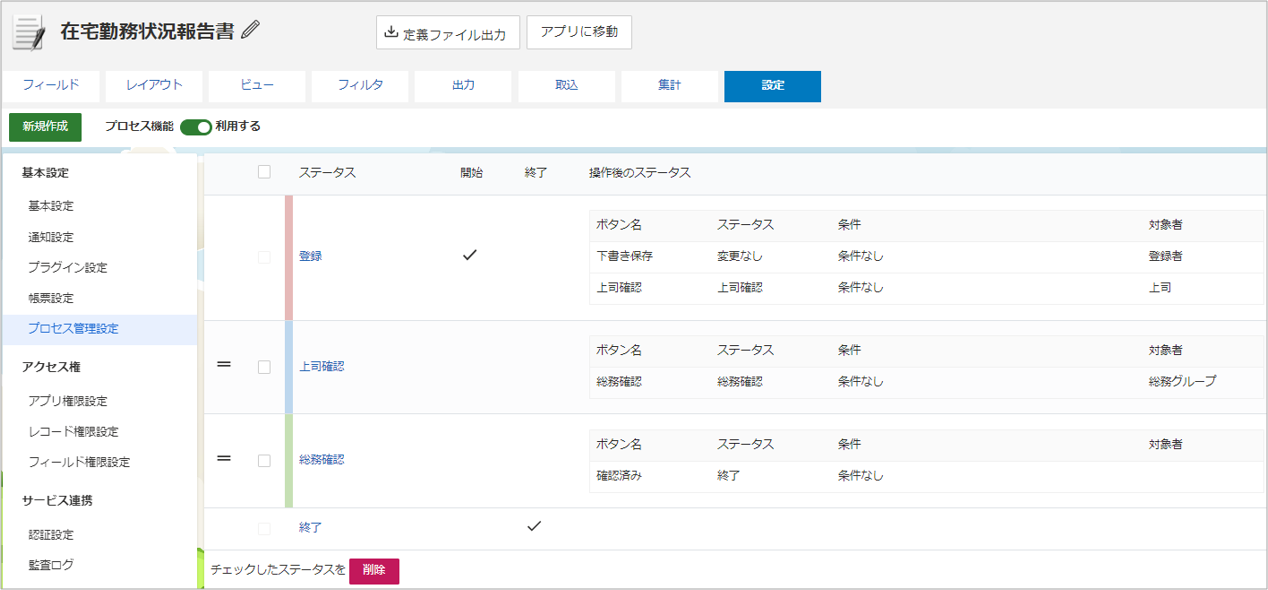Click the green 新規作成 button

[45, 127]
